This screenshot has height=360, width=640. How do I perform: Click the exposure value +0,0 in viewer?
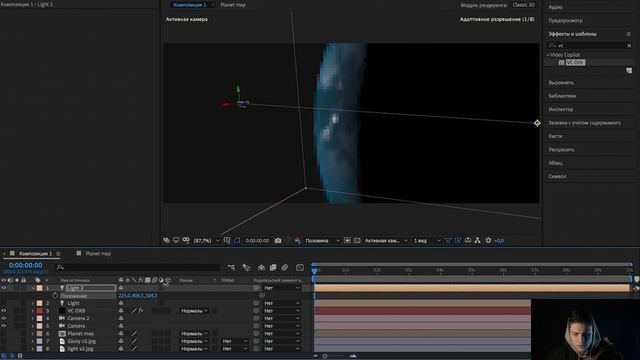pos(499,240)
